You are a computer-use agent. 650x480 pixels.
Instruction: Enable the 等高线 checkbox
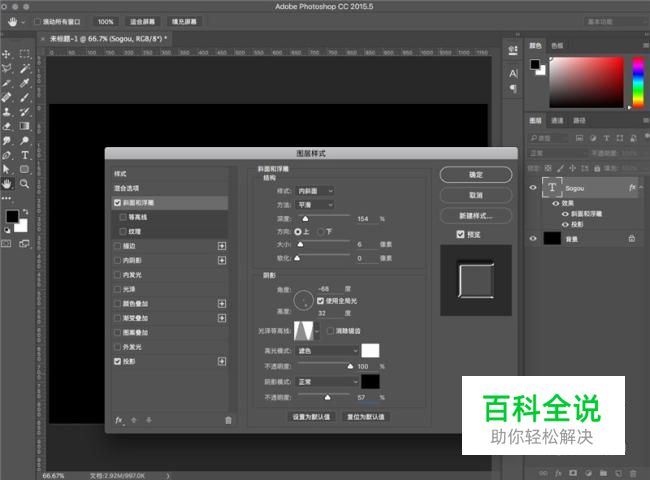pyautogui.click(x=122, y=216)
